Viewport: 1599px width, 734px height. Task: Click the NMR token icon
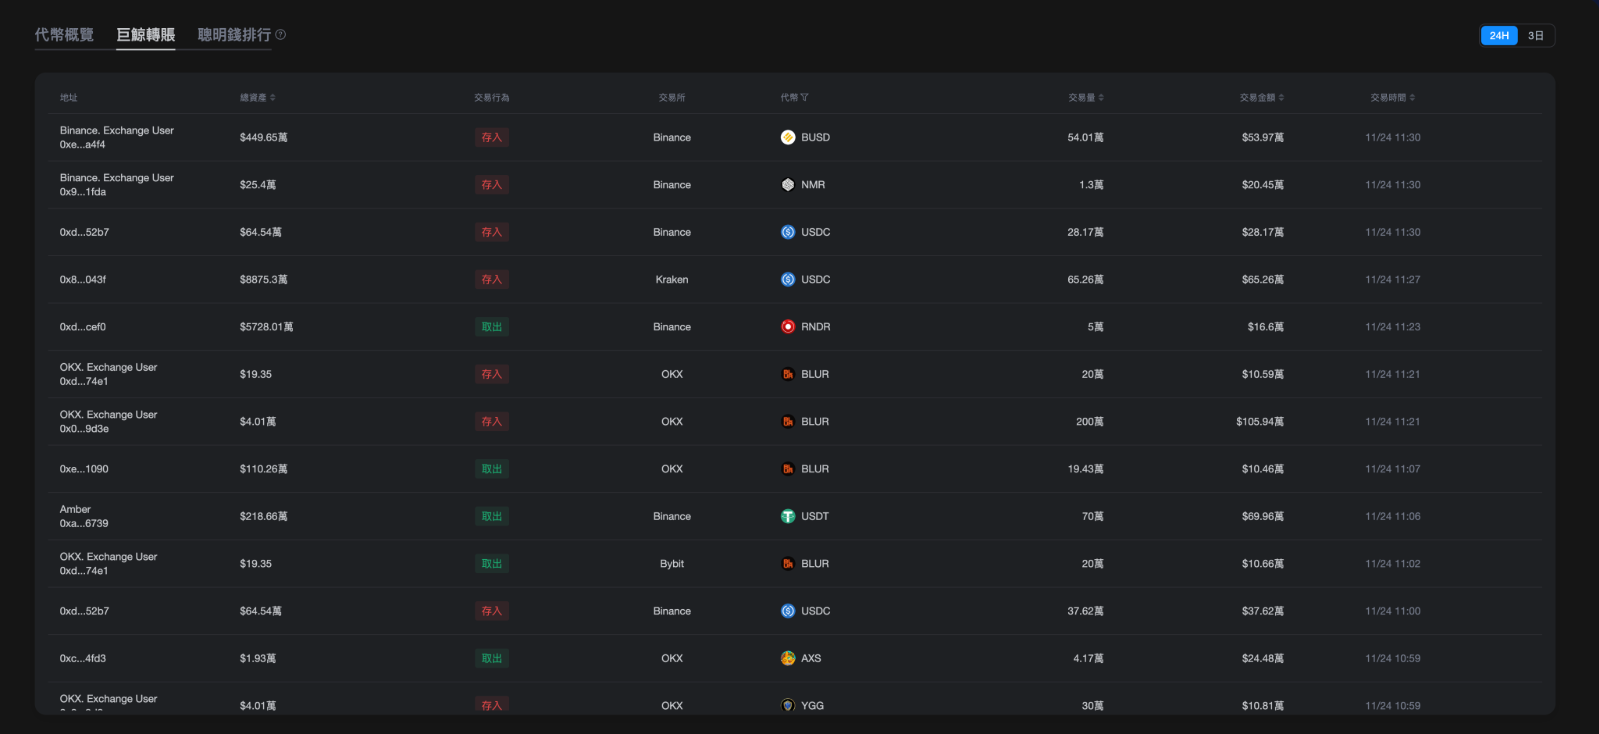pos(788,185)
